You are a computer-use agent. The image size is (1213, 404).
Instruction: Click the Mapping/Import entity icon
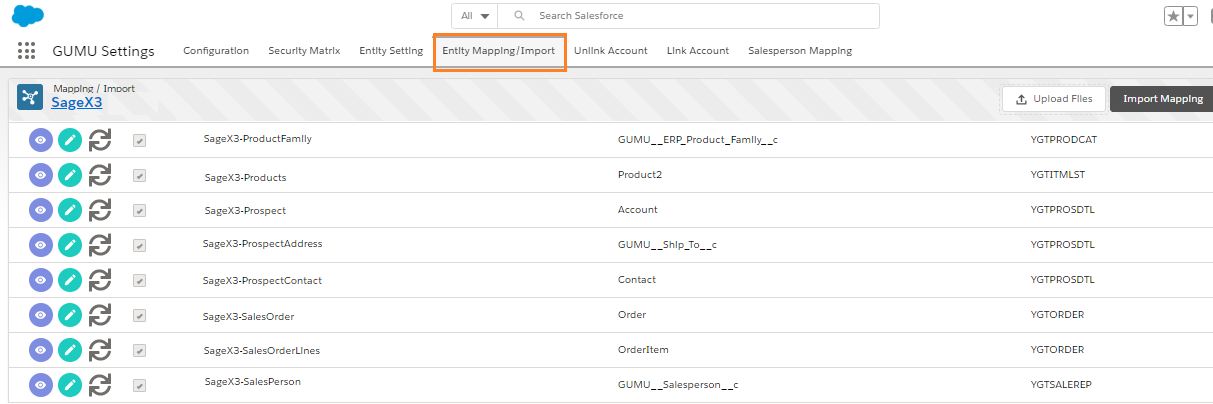click(29, 97)
